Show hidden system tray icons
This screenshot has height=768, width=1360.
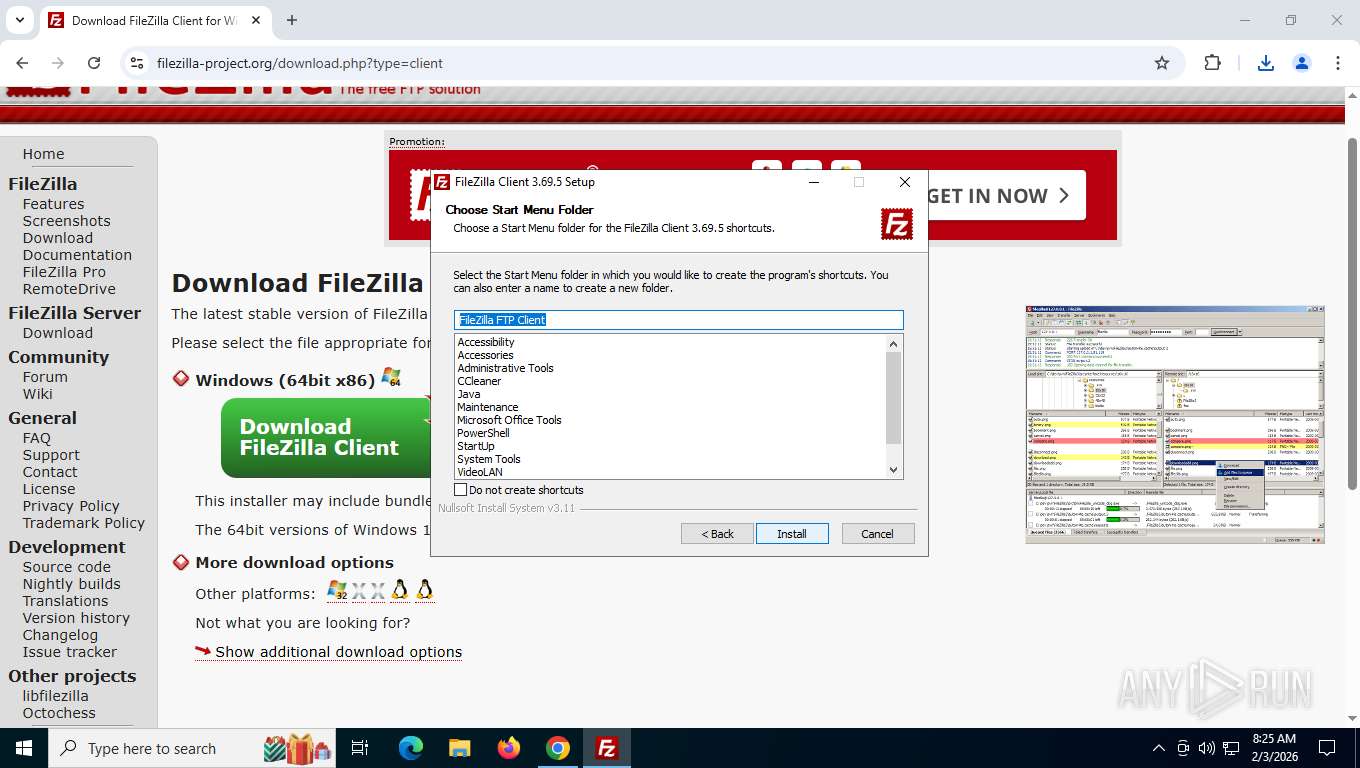tap(1159, 748)
